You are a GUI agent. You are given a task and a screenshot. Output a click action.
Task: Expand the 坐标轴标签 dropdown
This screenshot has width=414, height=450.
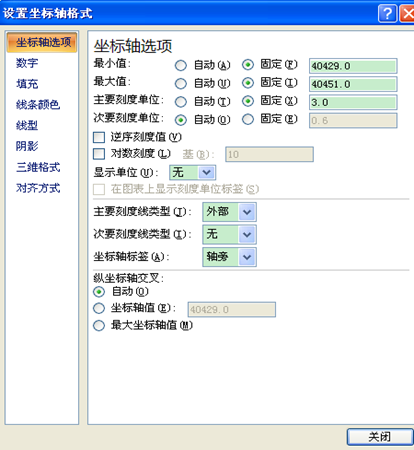click(x=229, y=257)
